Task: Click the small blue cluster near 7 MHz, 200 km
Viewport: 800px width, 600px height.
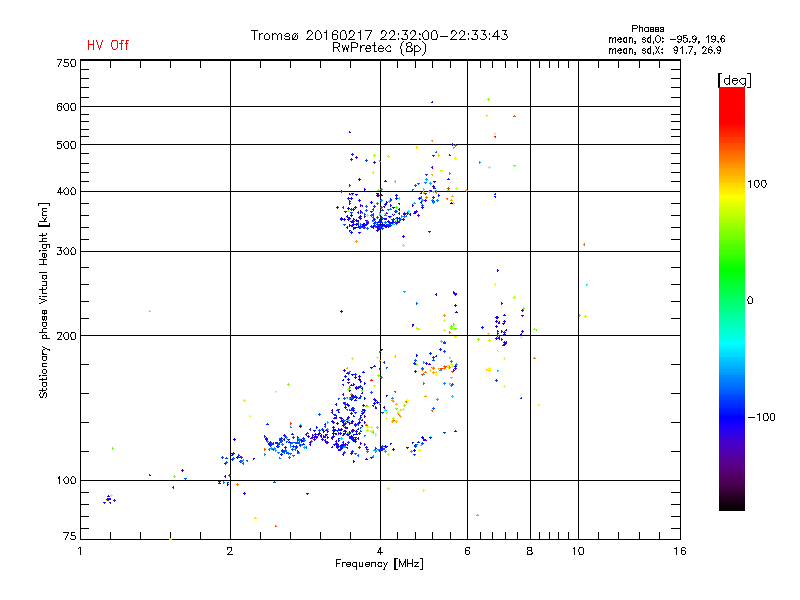Action: (x=501, y=329)
